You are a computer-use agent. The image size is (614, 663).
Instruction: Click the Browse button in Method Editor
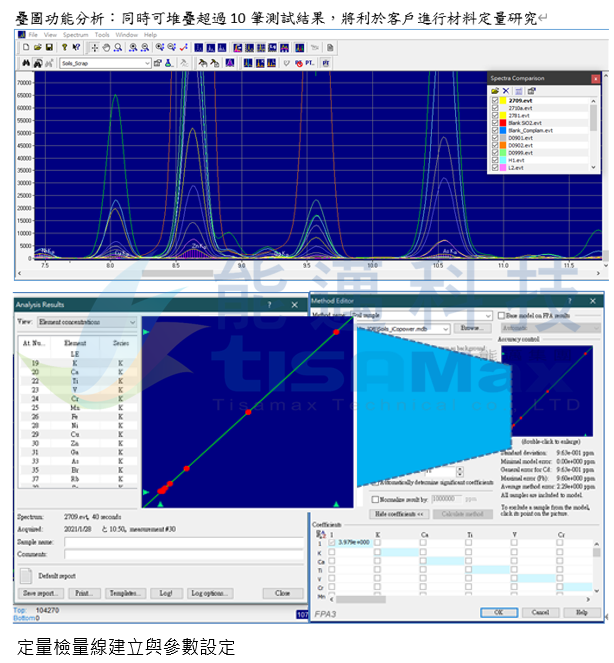tap(472, 328)
